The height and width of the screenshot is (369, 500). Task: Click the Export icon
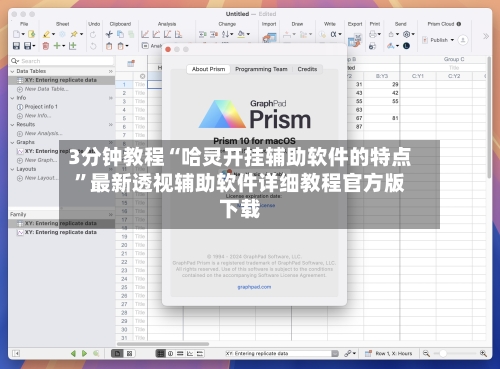[355, 39]
